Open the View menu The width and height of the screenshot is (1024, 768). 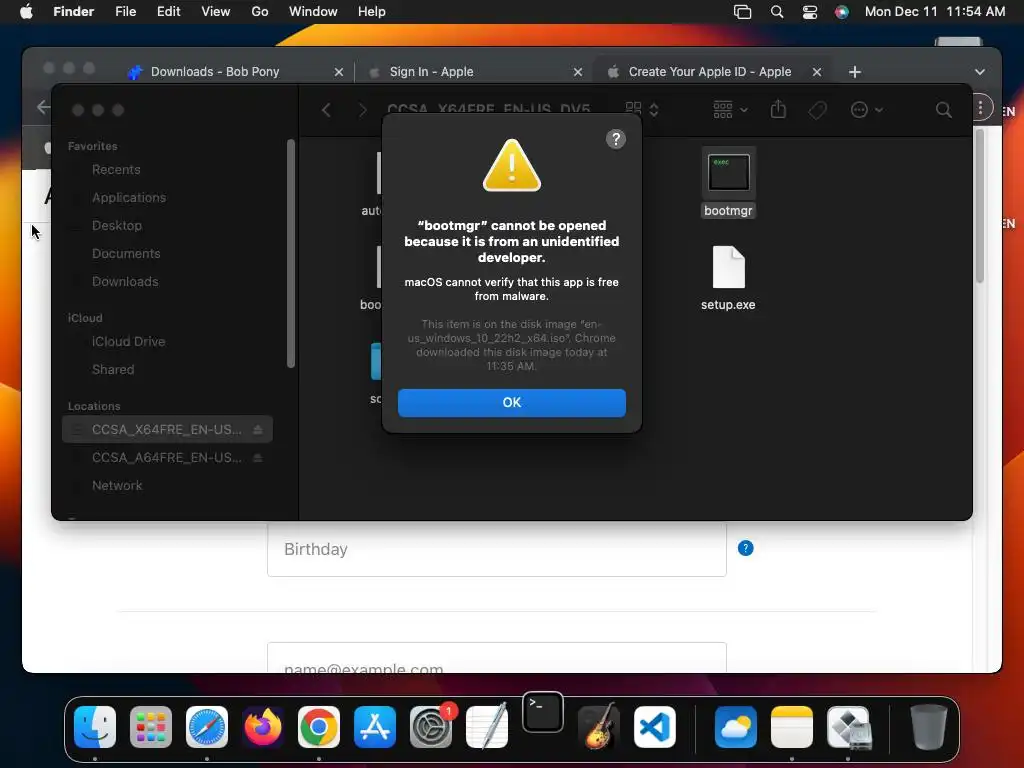pos(216,12)
